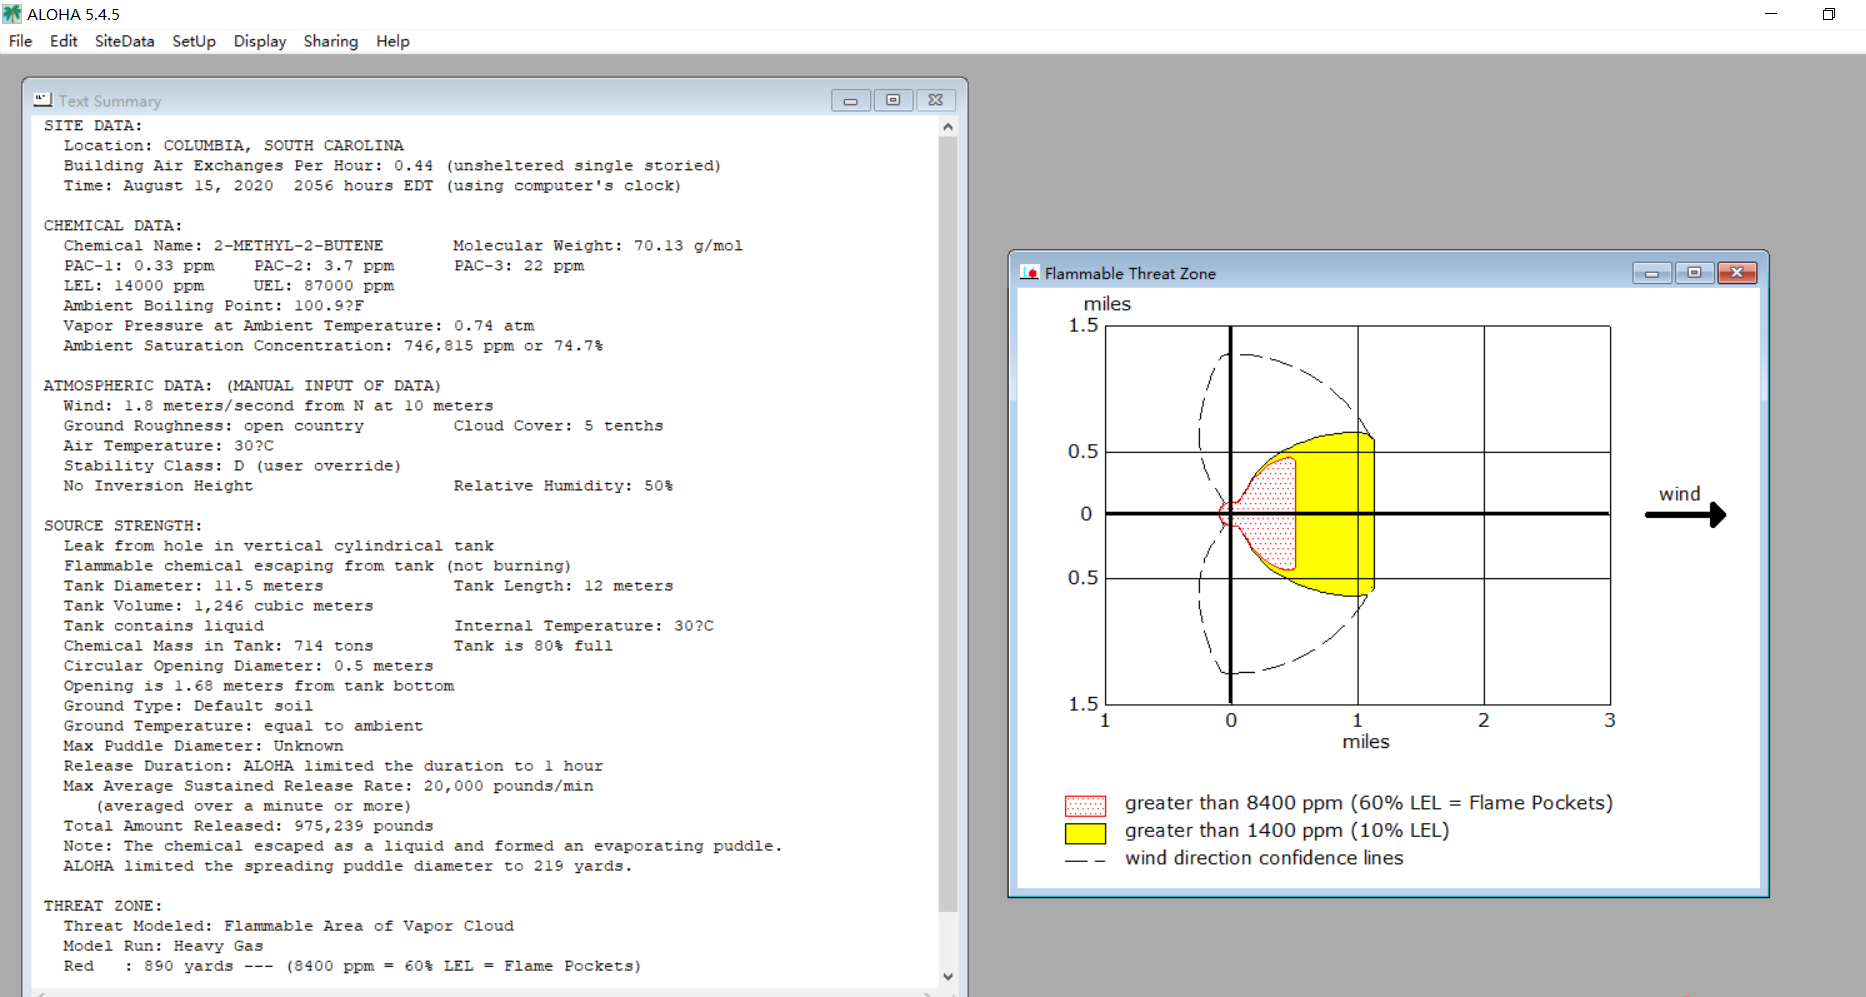Open the Display menu
The width and height of the screenshot is (1866, 997).
260,41
